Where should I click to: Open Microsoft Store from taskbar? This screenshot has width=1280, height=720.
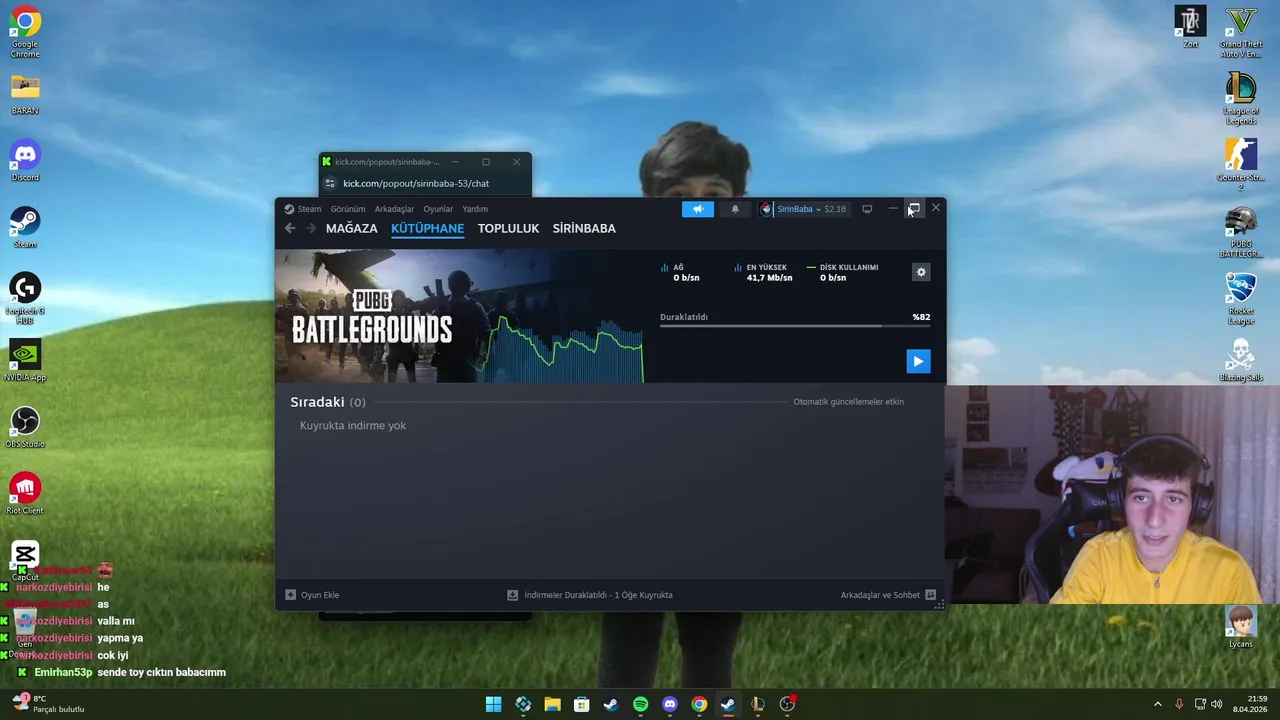581,704
